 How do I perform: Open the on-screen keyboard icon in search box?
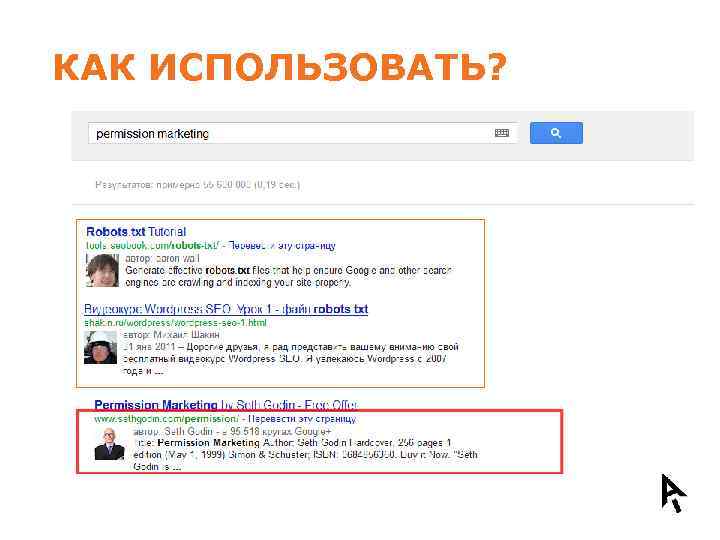click(x=502, y=133)
